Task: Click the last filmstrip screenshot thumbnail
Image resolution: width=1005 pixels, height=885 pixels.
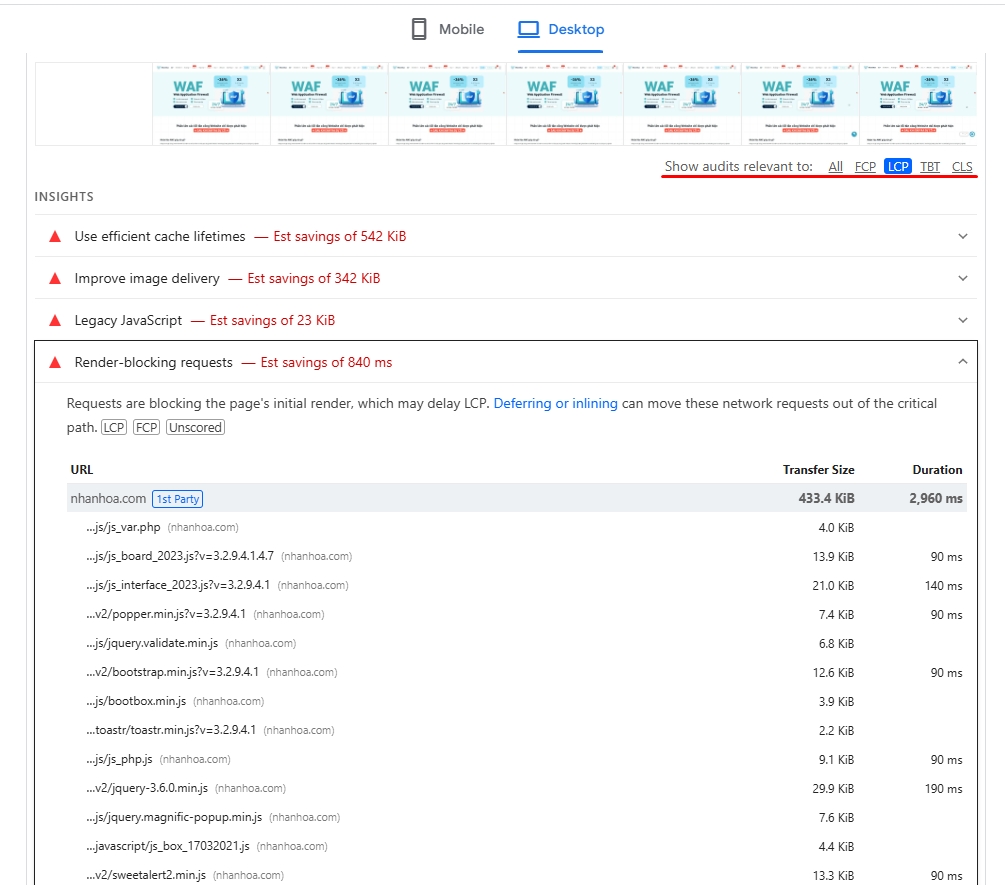Action: pyautogui.click(x=918, y=104)
